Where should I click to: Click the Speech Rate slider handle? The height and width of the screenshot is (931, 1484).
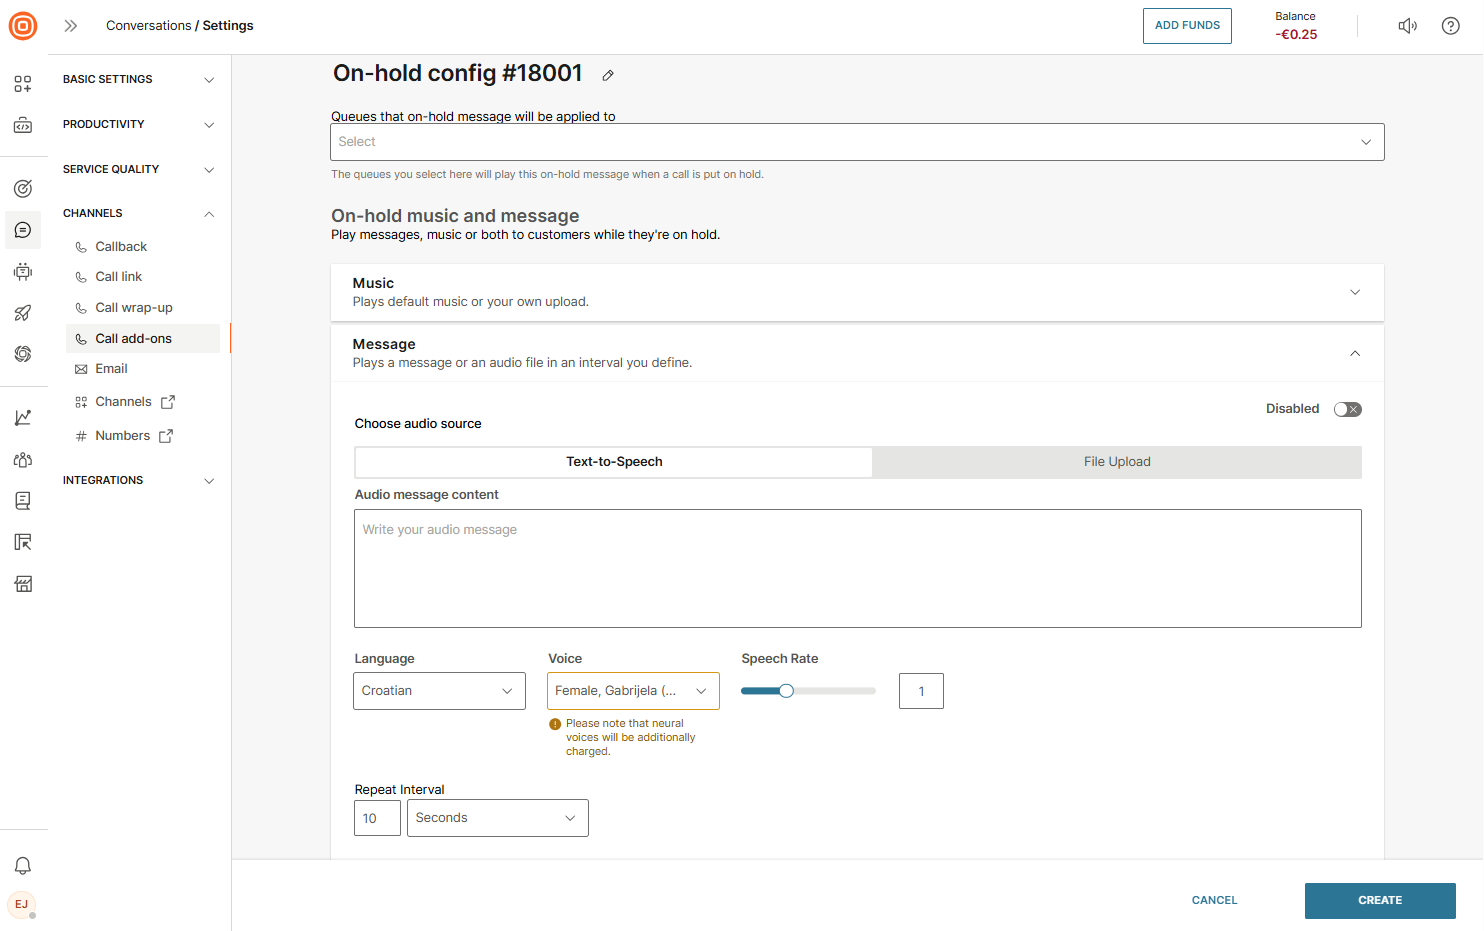786,691
